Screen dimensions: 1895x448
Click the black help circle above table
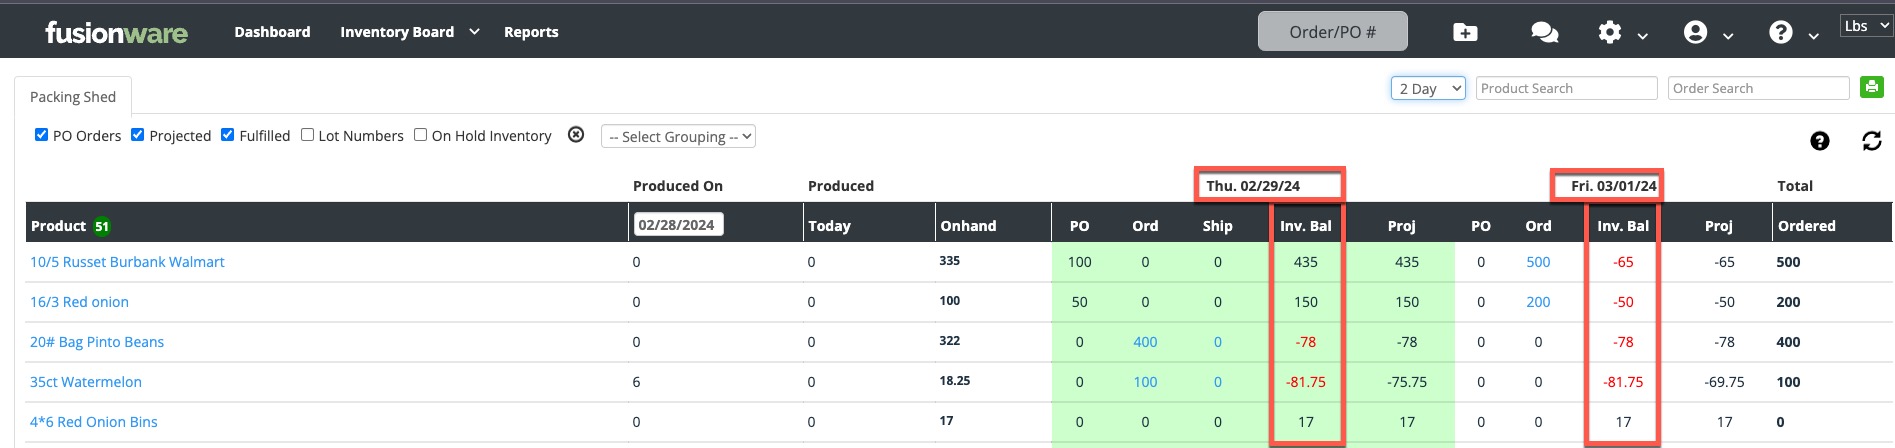click(x=1820, y=141)
